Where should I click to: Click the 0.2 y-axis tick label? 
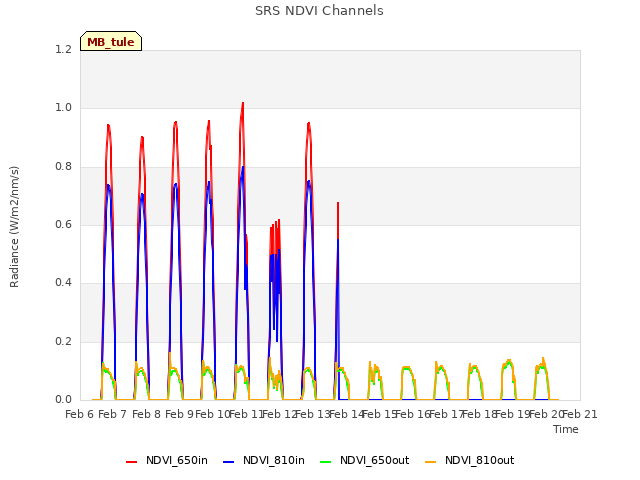(x=63, y=341)
